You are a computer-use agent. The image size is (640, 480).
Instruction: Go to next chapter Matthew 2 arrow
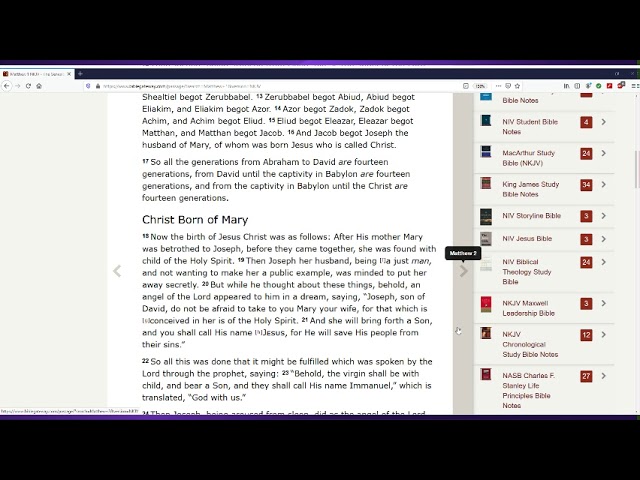click(x=463, y=271)
